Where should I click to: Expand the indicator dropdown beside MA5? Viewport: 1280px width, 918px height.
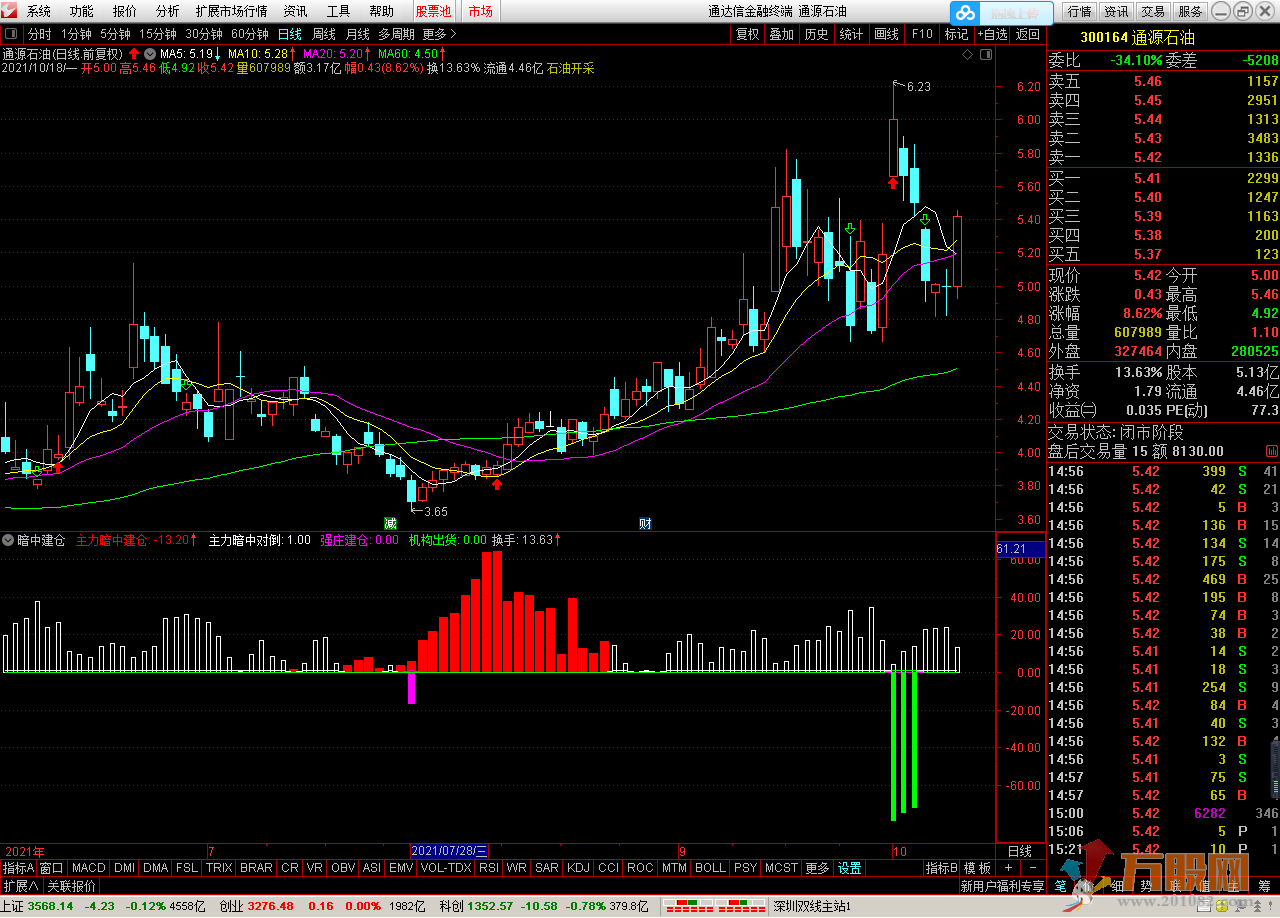149,53
